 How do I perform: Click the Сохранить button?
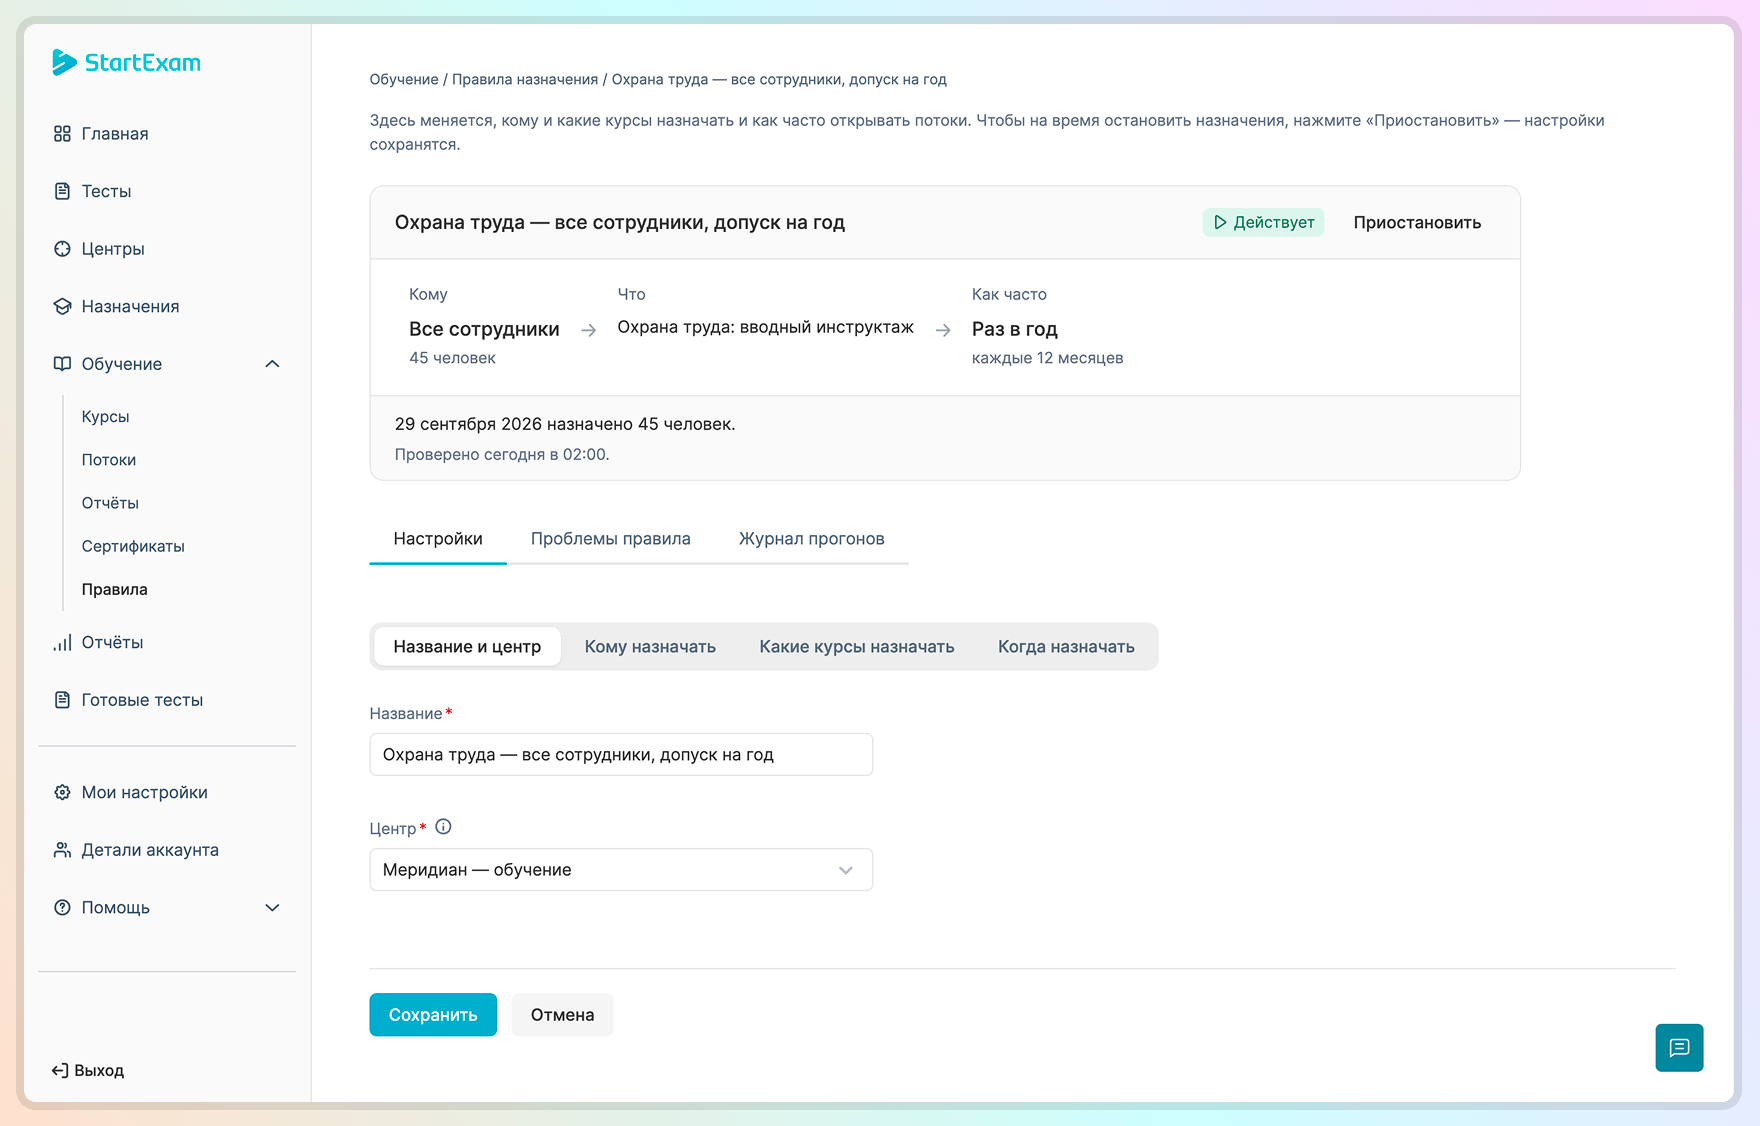tap(433, 1015)
